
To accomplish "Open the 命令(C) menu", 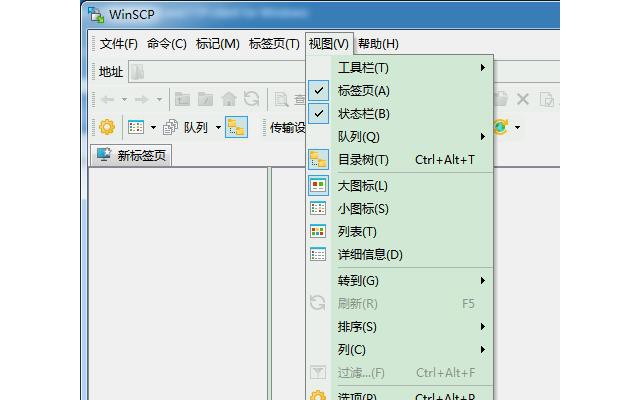I will 167,44.
